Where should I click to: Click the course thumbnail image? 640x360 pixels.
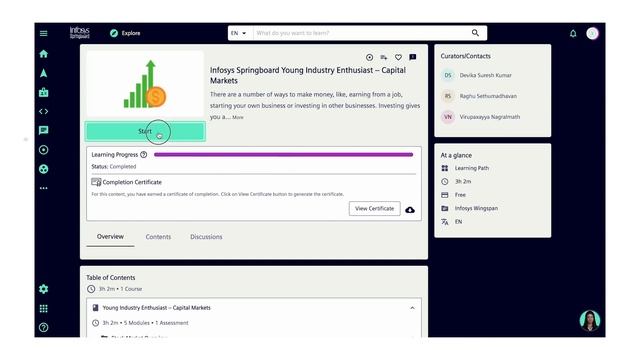[x=145, y=84]
